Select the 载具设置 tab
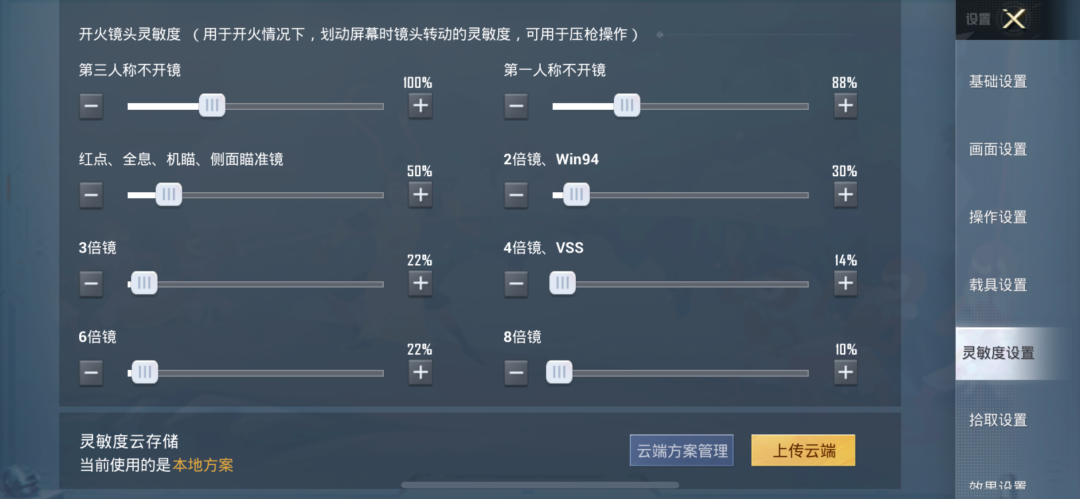The height and width of the screenshot is (499, 1080). (998, 285)
